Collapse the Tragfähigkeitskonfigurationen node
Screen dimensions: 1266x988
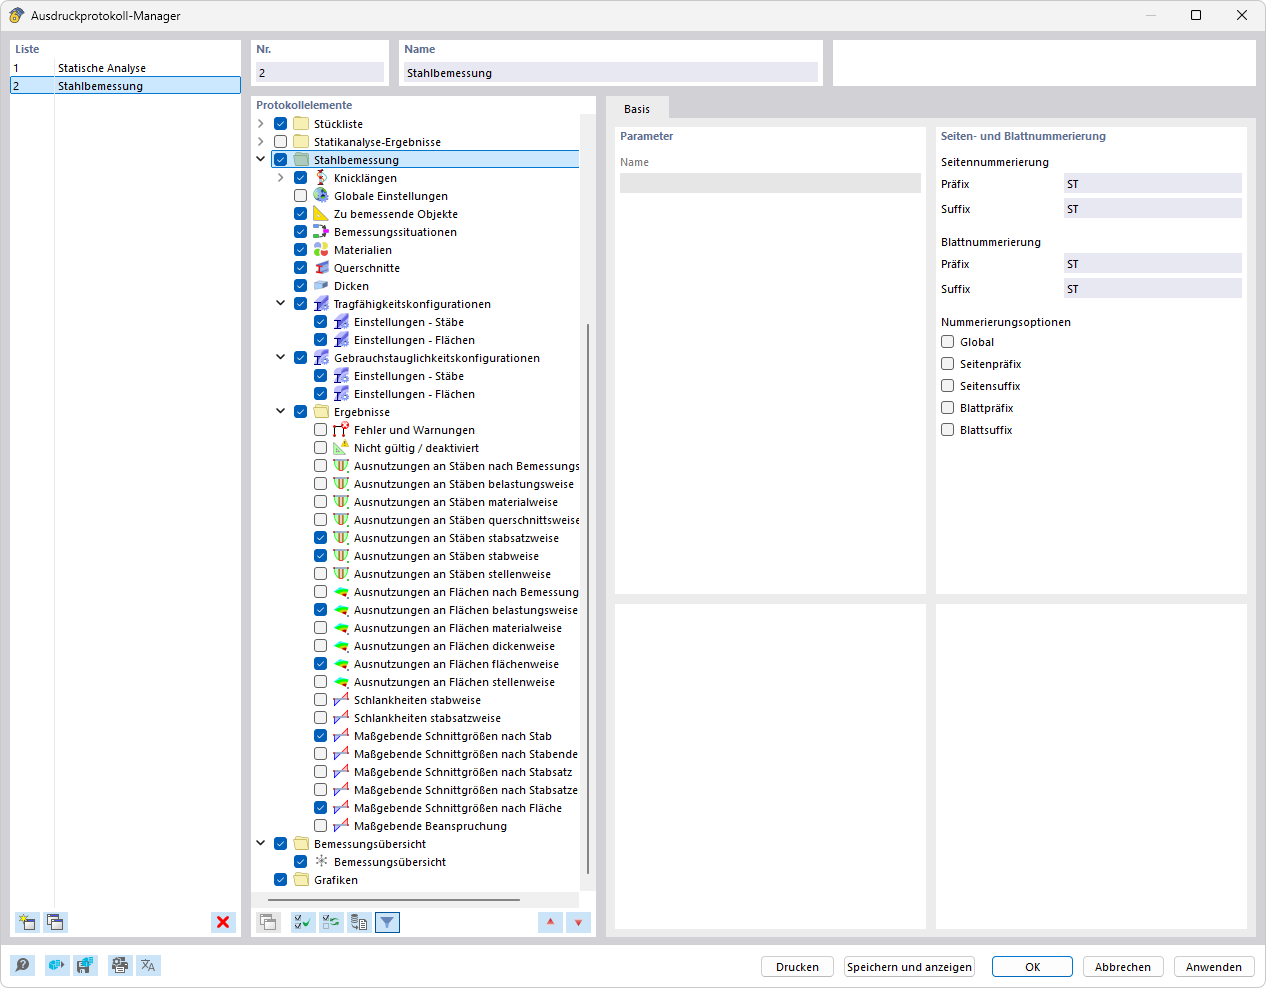coord(281,304)
